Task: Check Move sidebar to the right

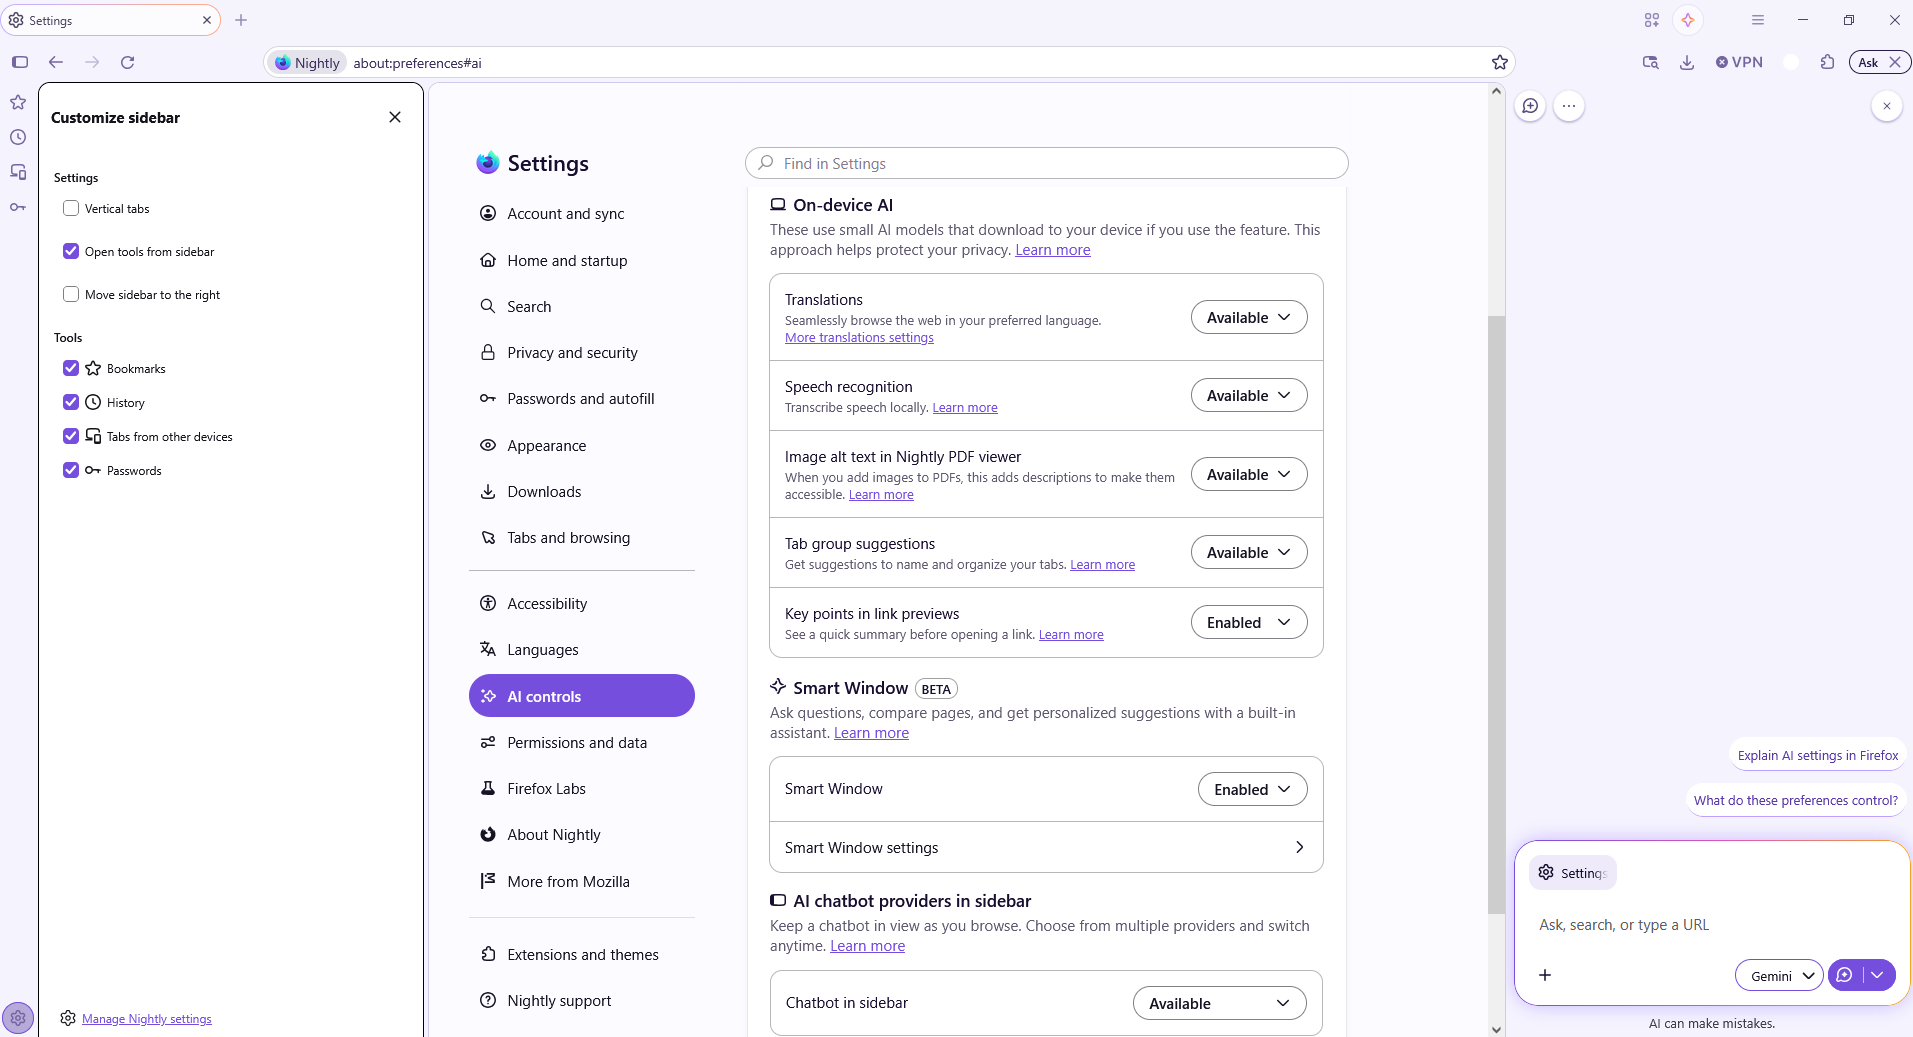Action: tap(71, 294)
